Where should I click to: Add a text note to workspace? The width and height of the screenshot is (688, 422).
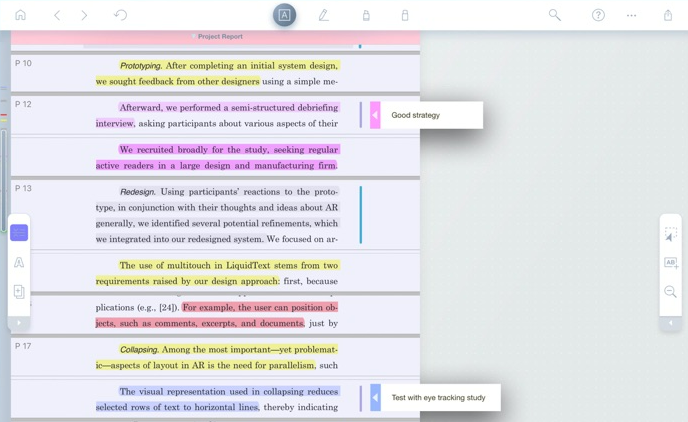click(x=671, y=263)
